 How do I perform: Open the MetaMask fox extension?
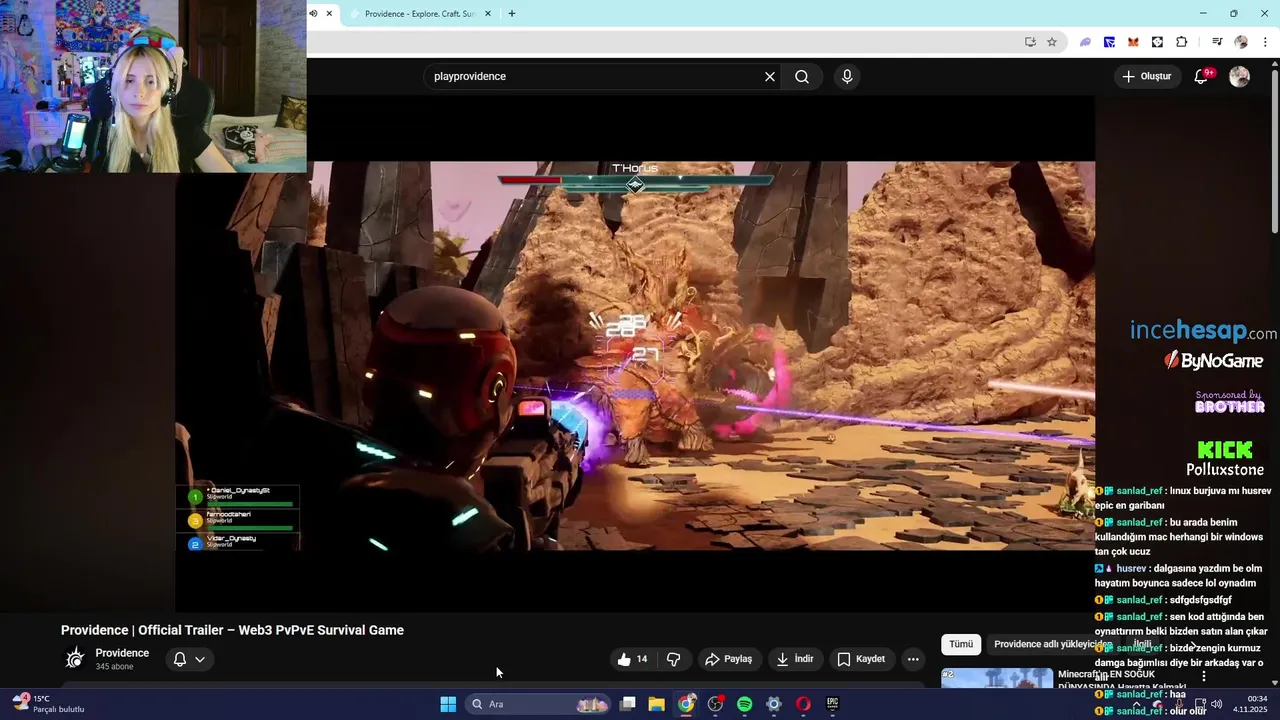1133,42
